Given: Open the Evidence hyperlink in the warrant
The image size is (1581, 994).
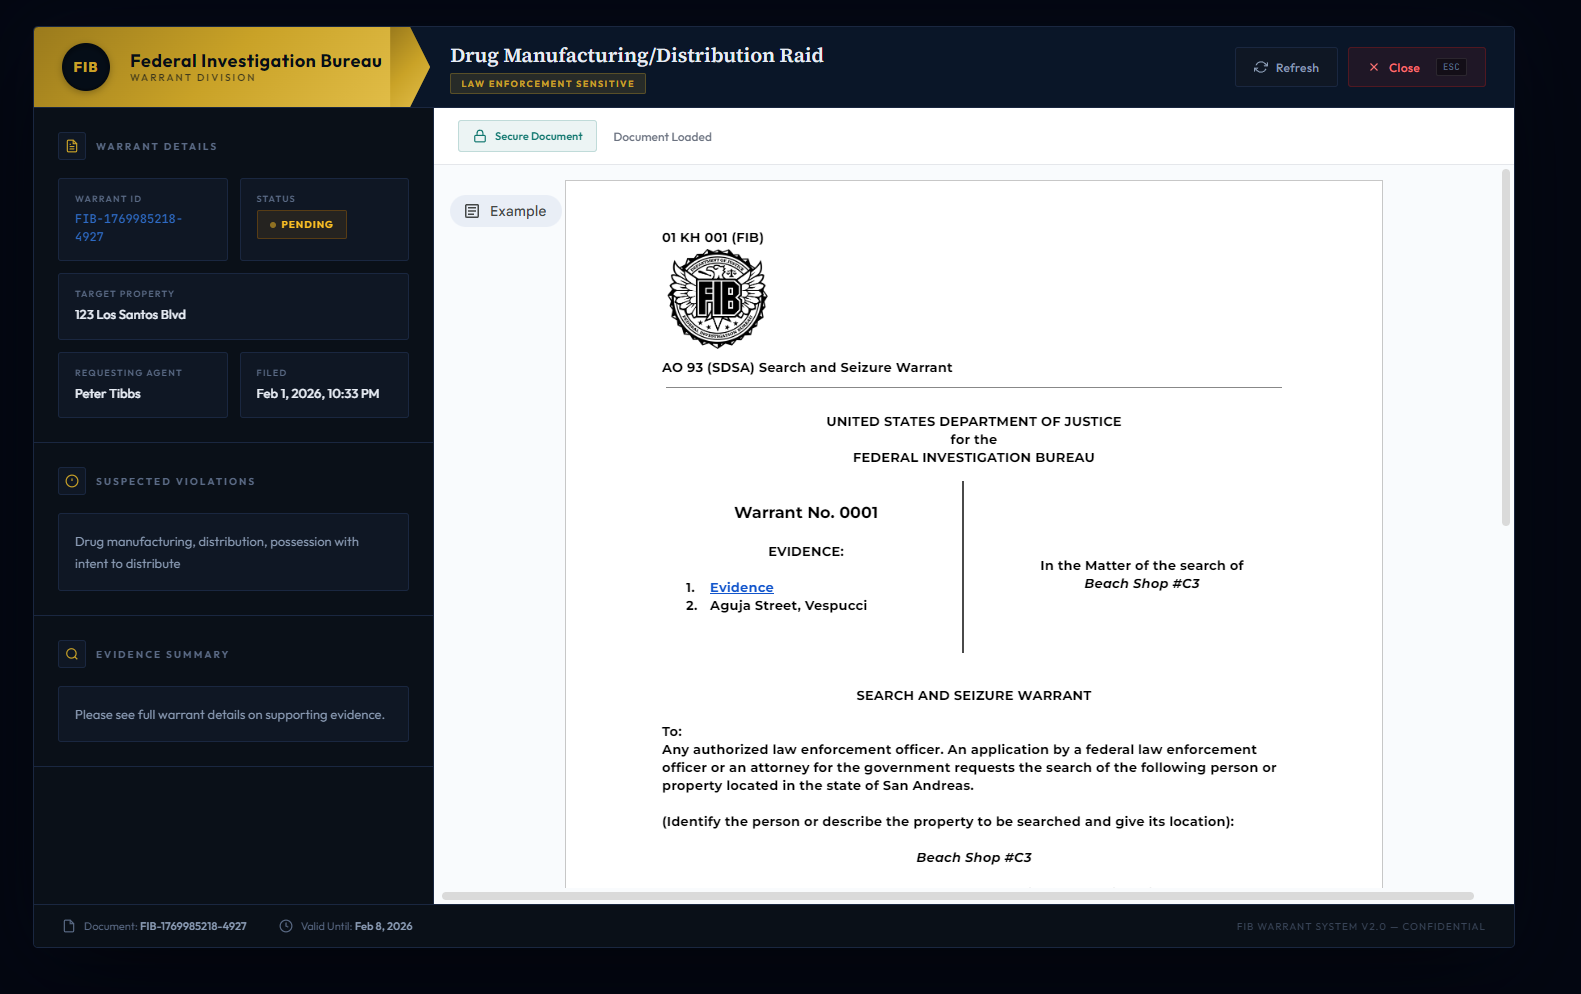Looking at the screenshot, I should click(742, 587).
